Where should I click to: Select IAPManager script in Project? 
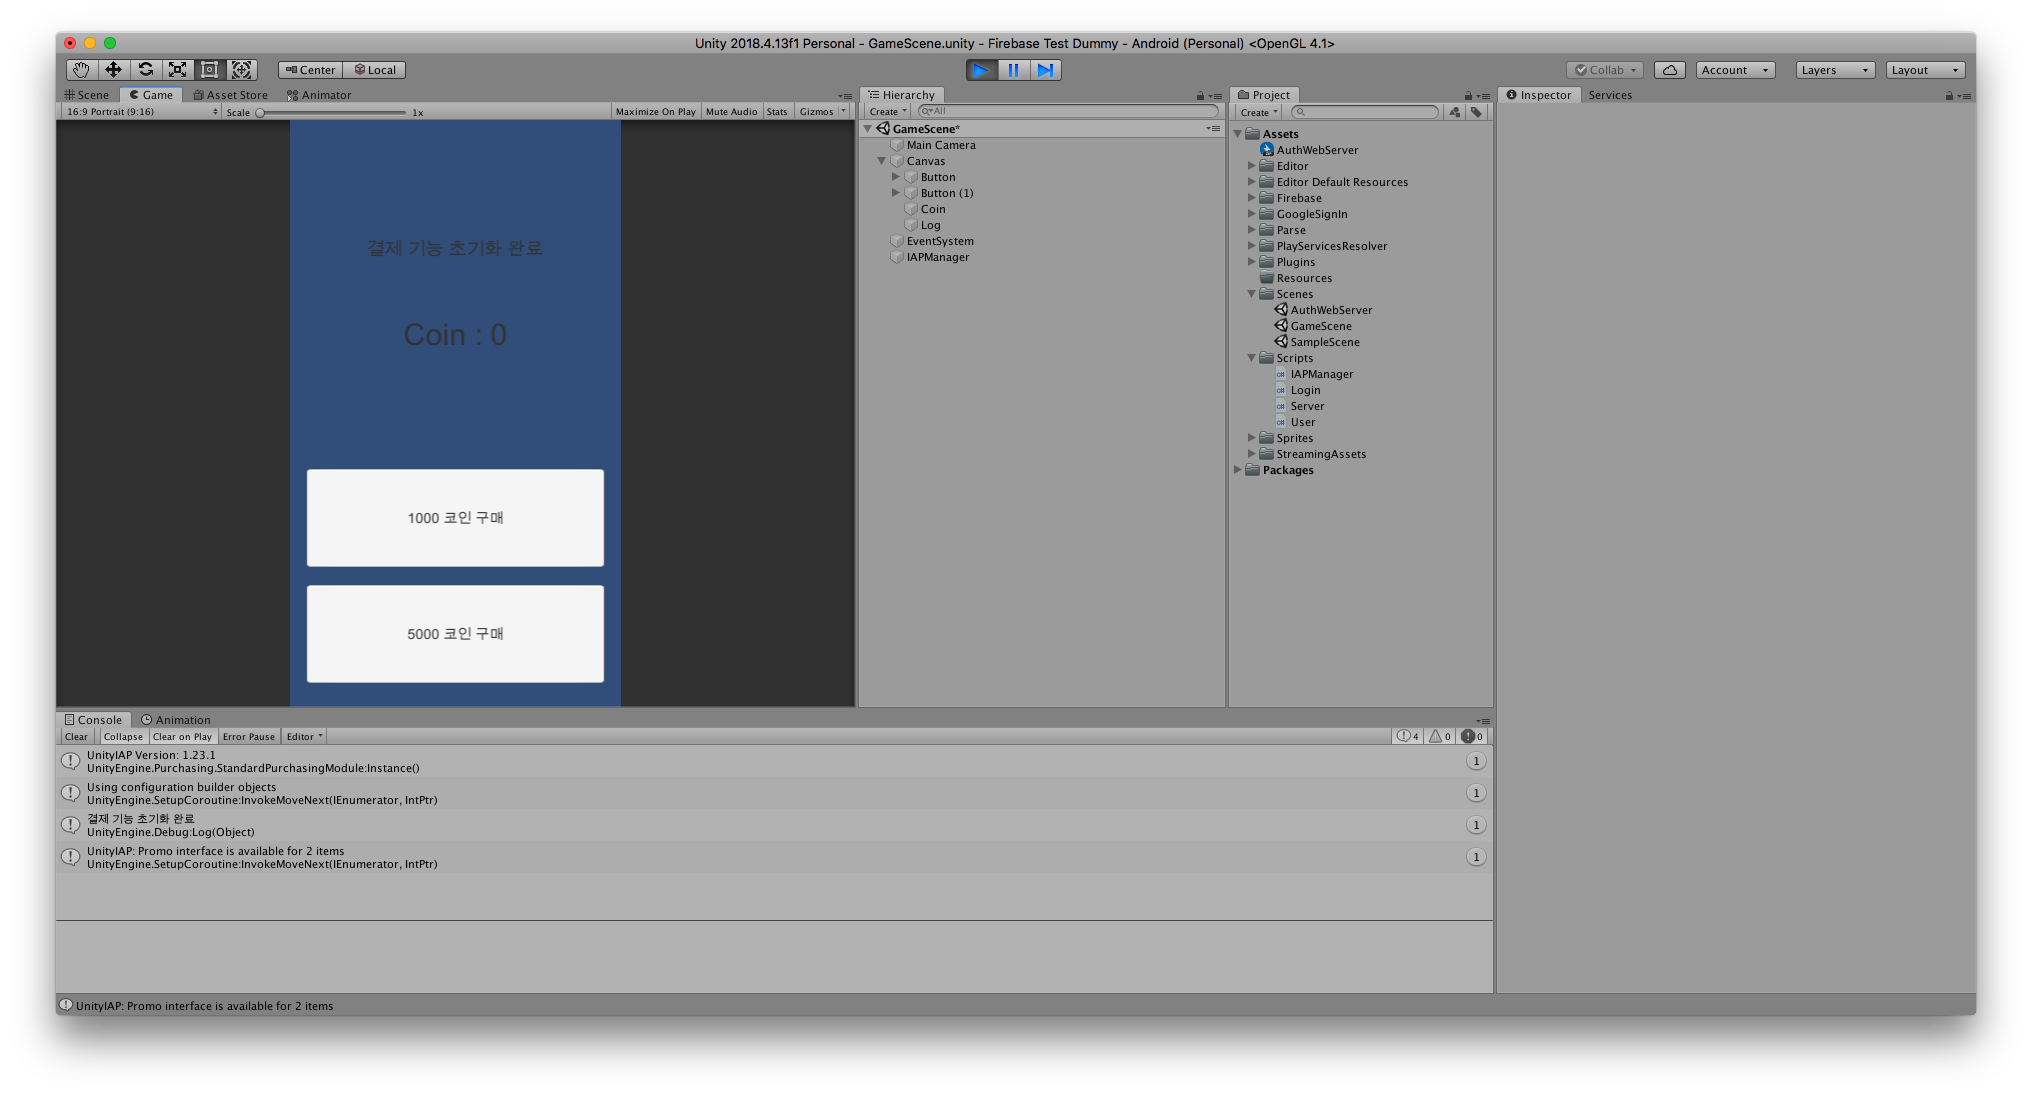pos(1321,374)
